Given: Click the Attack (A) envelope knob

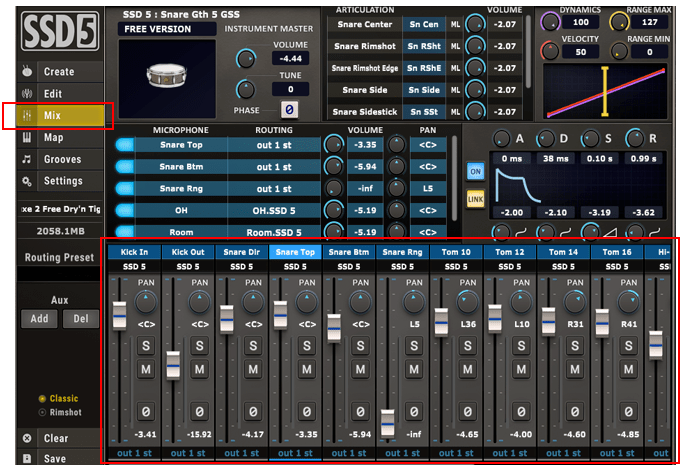Looking at the screenshot, I should click(x=502, y=139).
